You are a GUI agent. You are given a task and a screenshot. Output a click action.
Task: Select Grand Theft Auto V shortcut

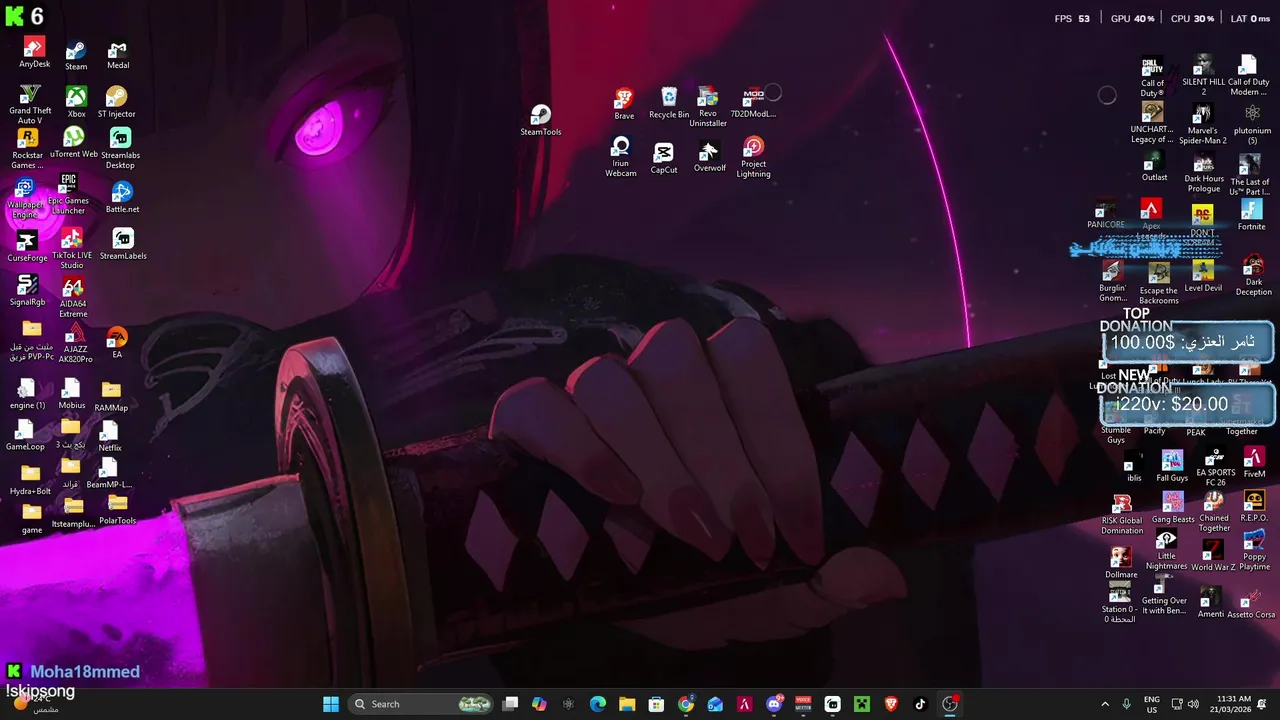pos(30,105)
